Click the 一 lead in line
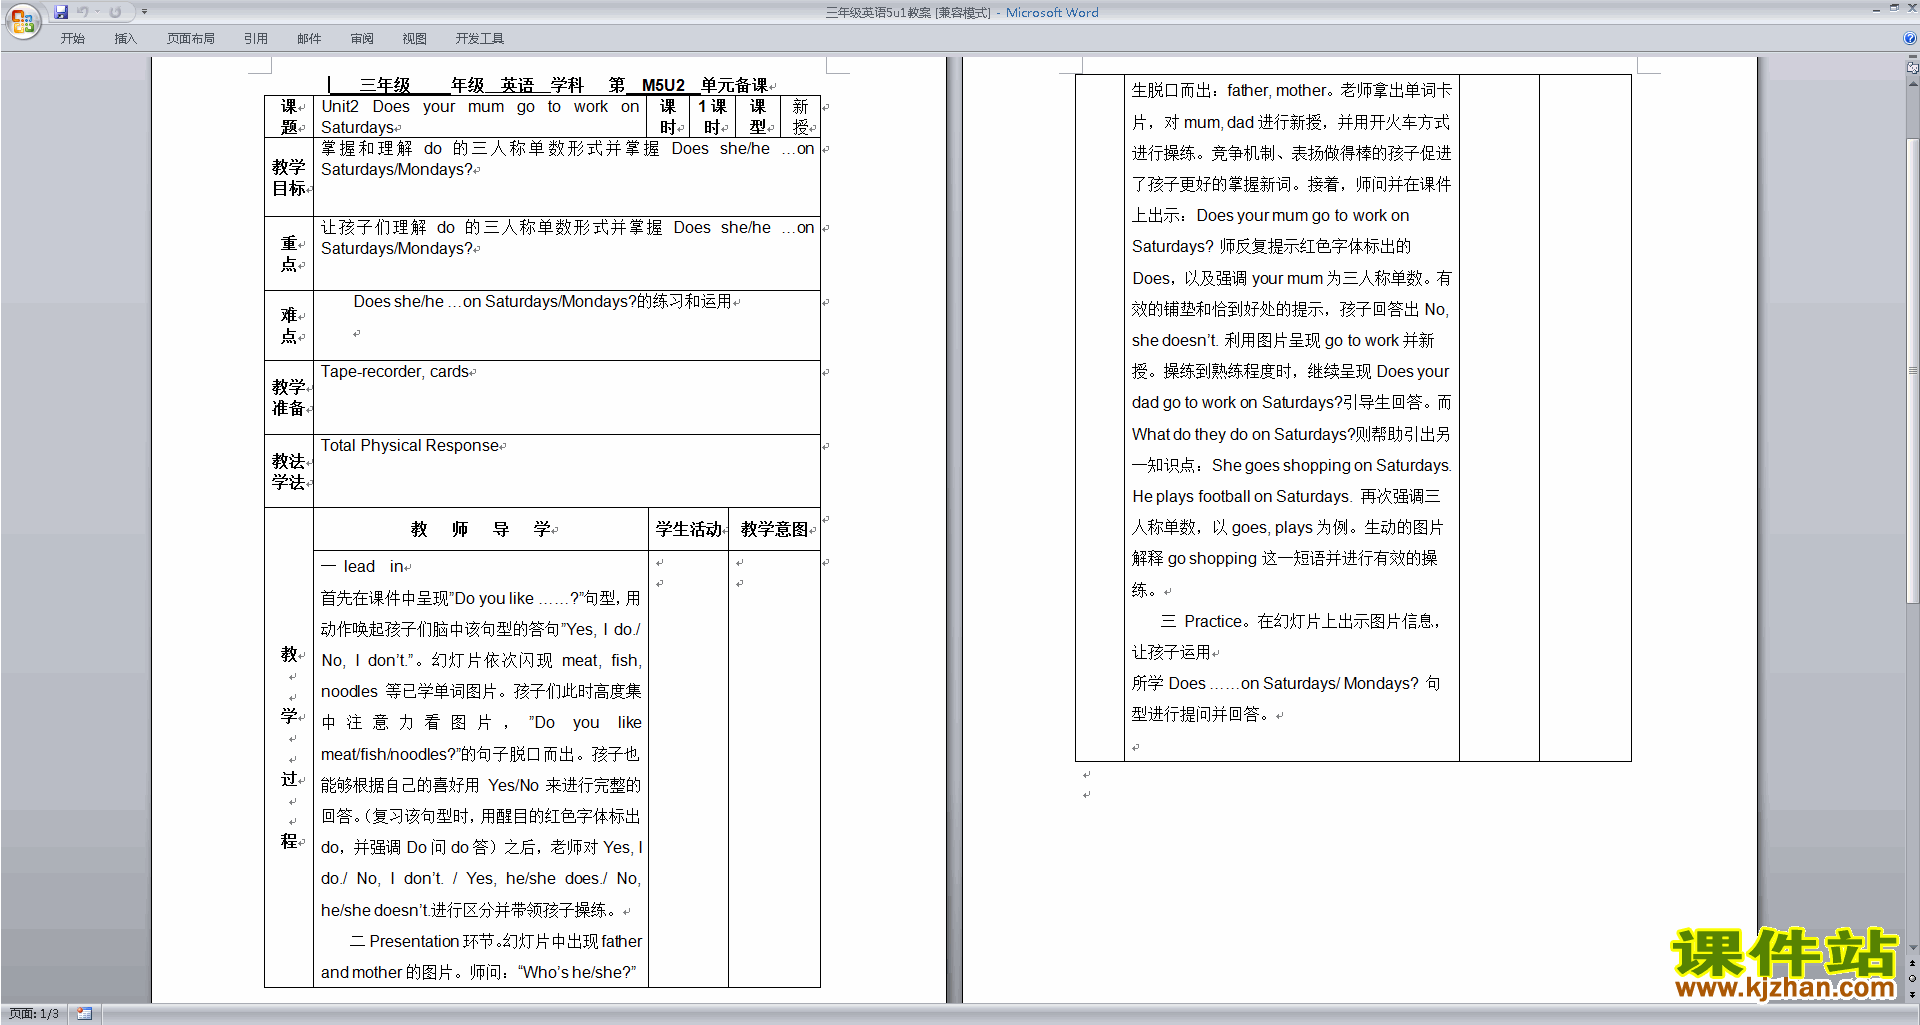 tap(362, 567)
